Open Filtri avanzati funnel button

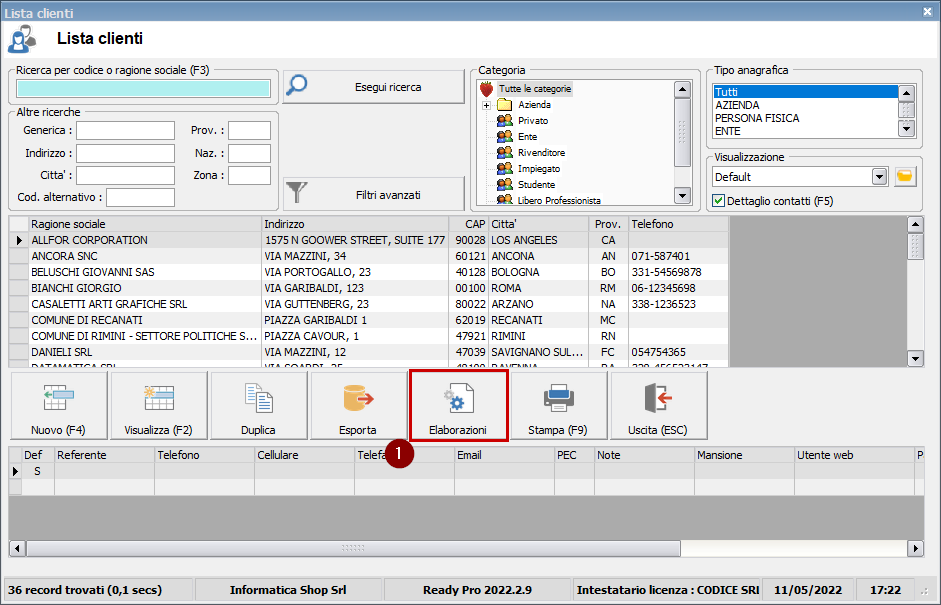374,194
